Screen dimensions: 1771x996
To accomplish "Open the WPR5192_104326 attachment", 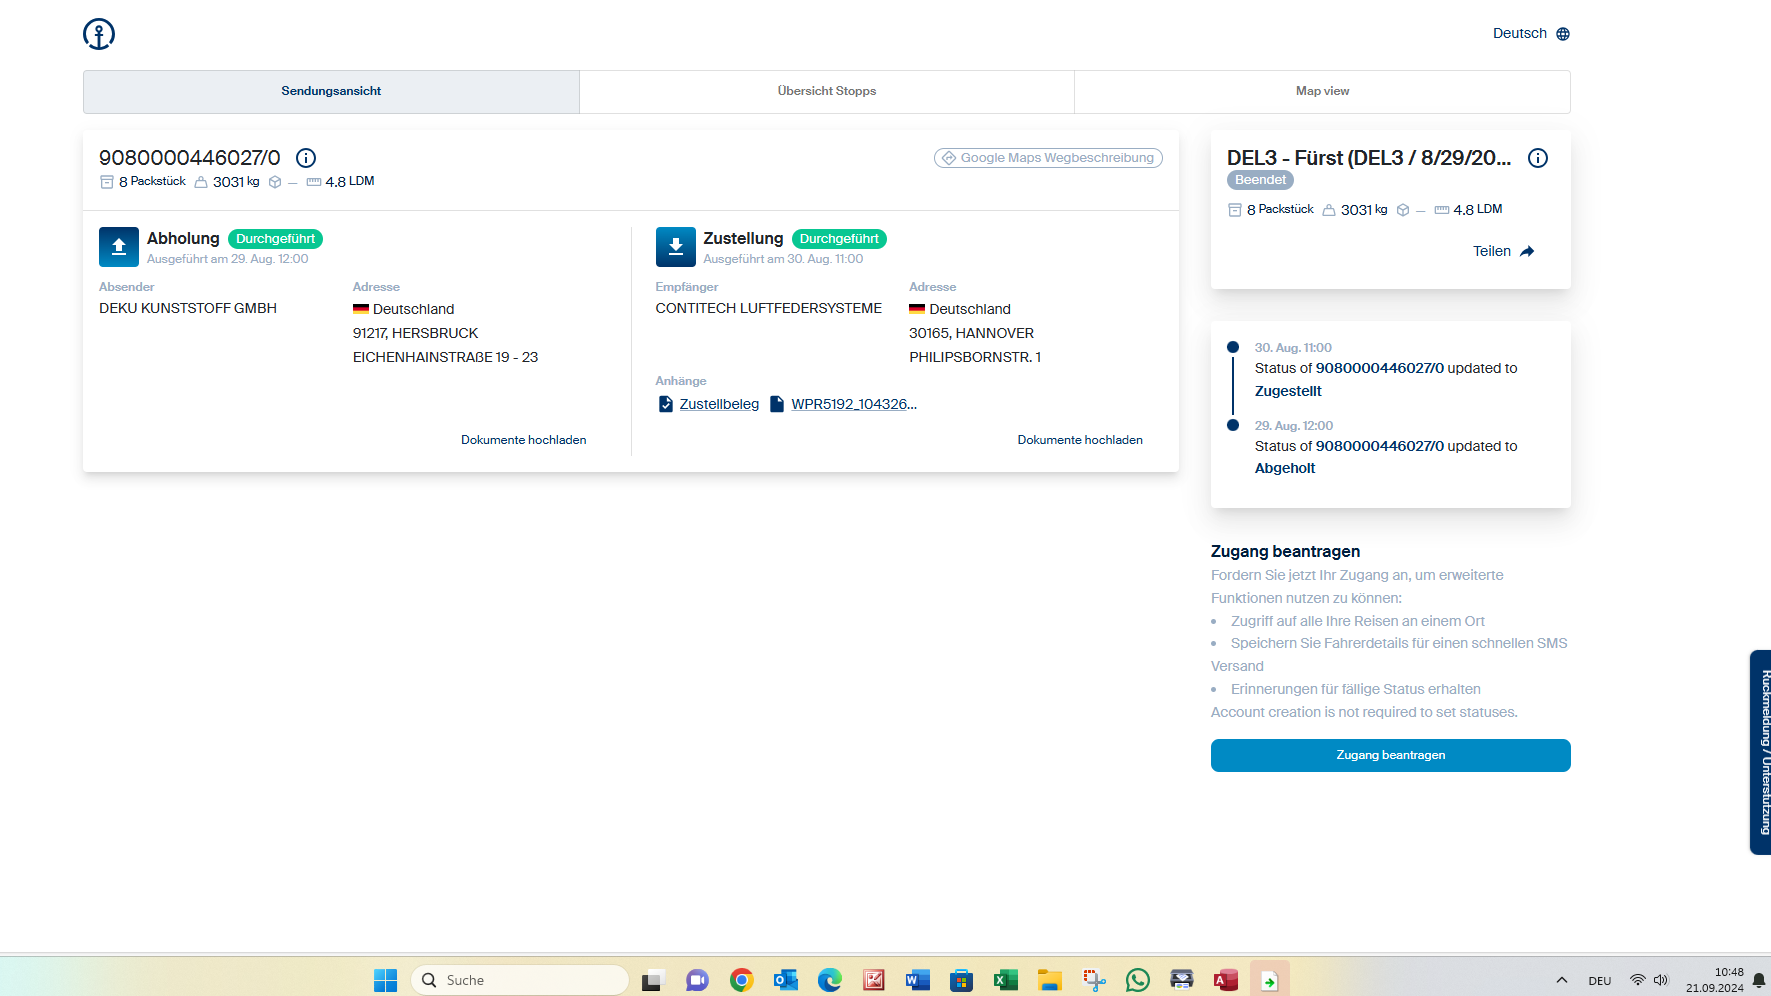I will 854,404.
